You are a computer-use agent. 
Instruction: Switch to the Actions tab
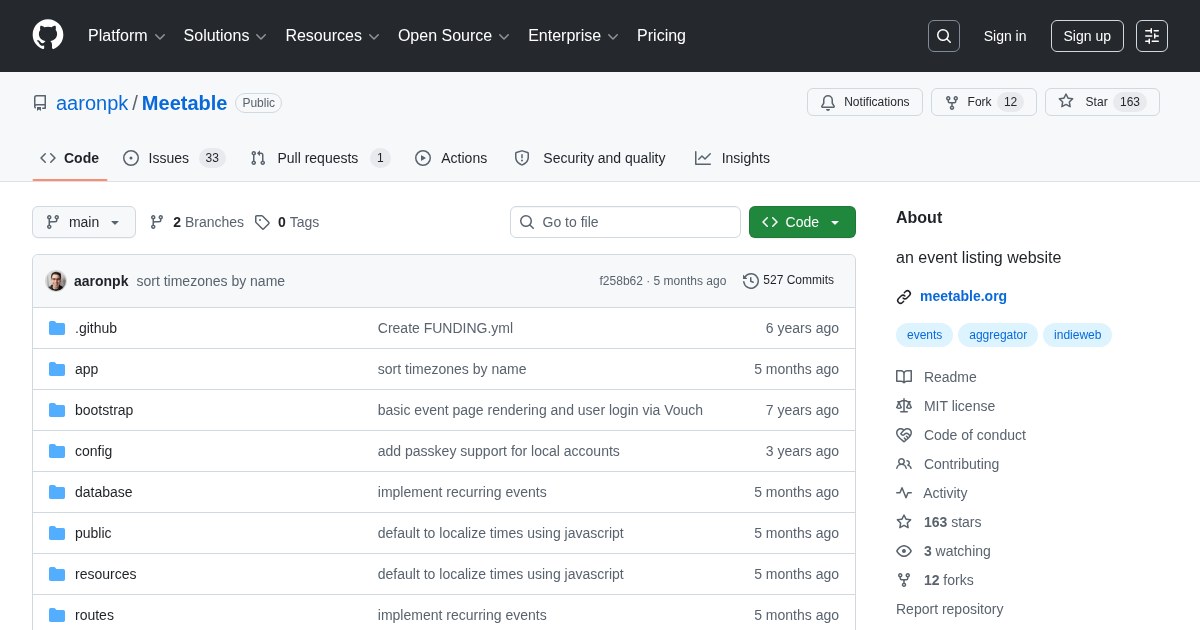(x=451, y=158)
